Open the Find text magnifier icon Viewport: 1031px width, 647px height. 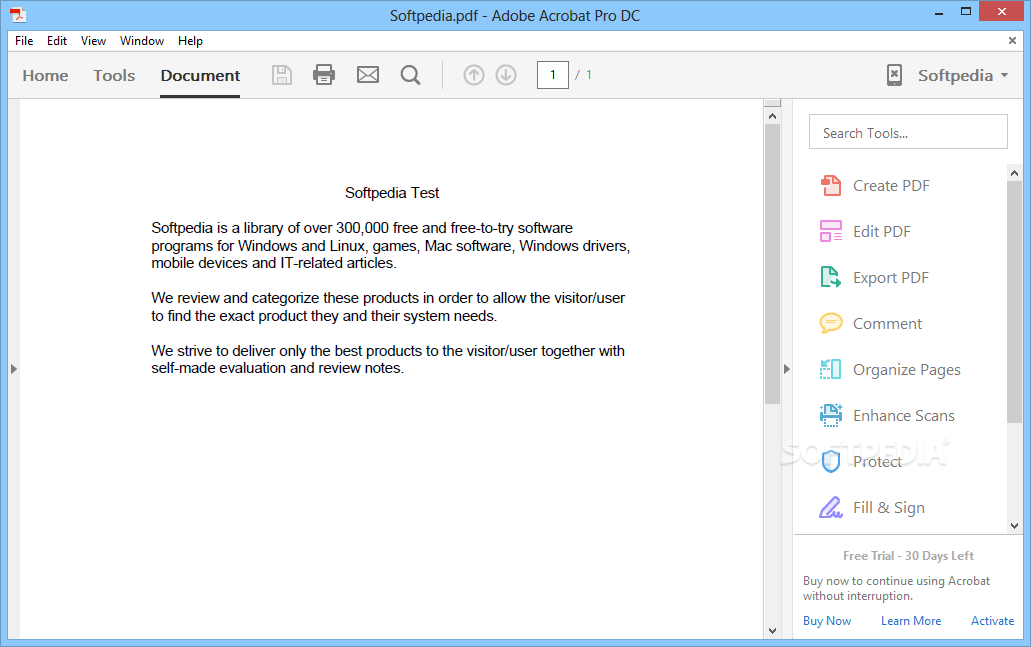click(x=410, y=75)
